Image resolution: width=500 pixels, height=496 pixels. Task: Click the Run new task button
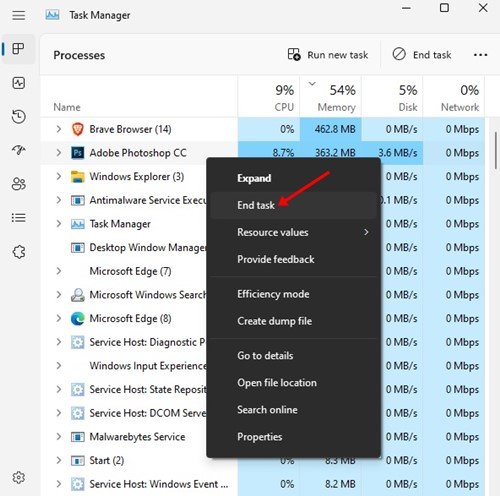pyautogui.click(x=328, y=55)
